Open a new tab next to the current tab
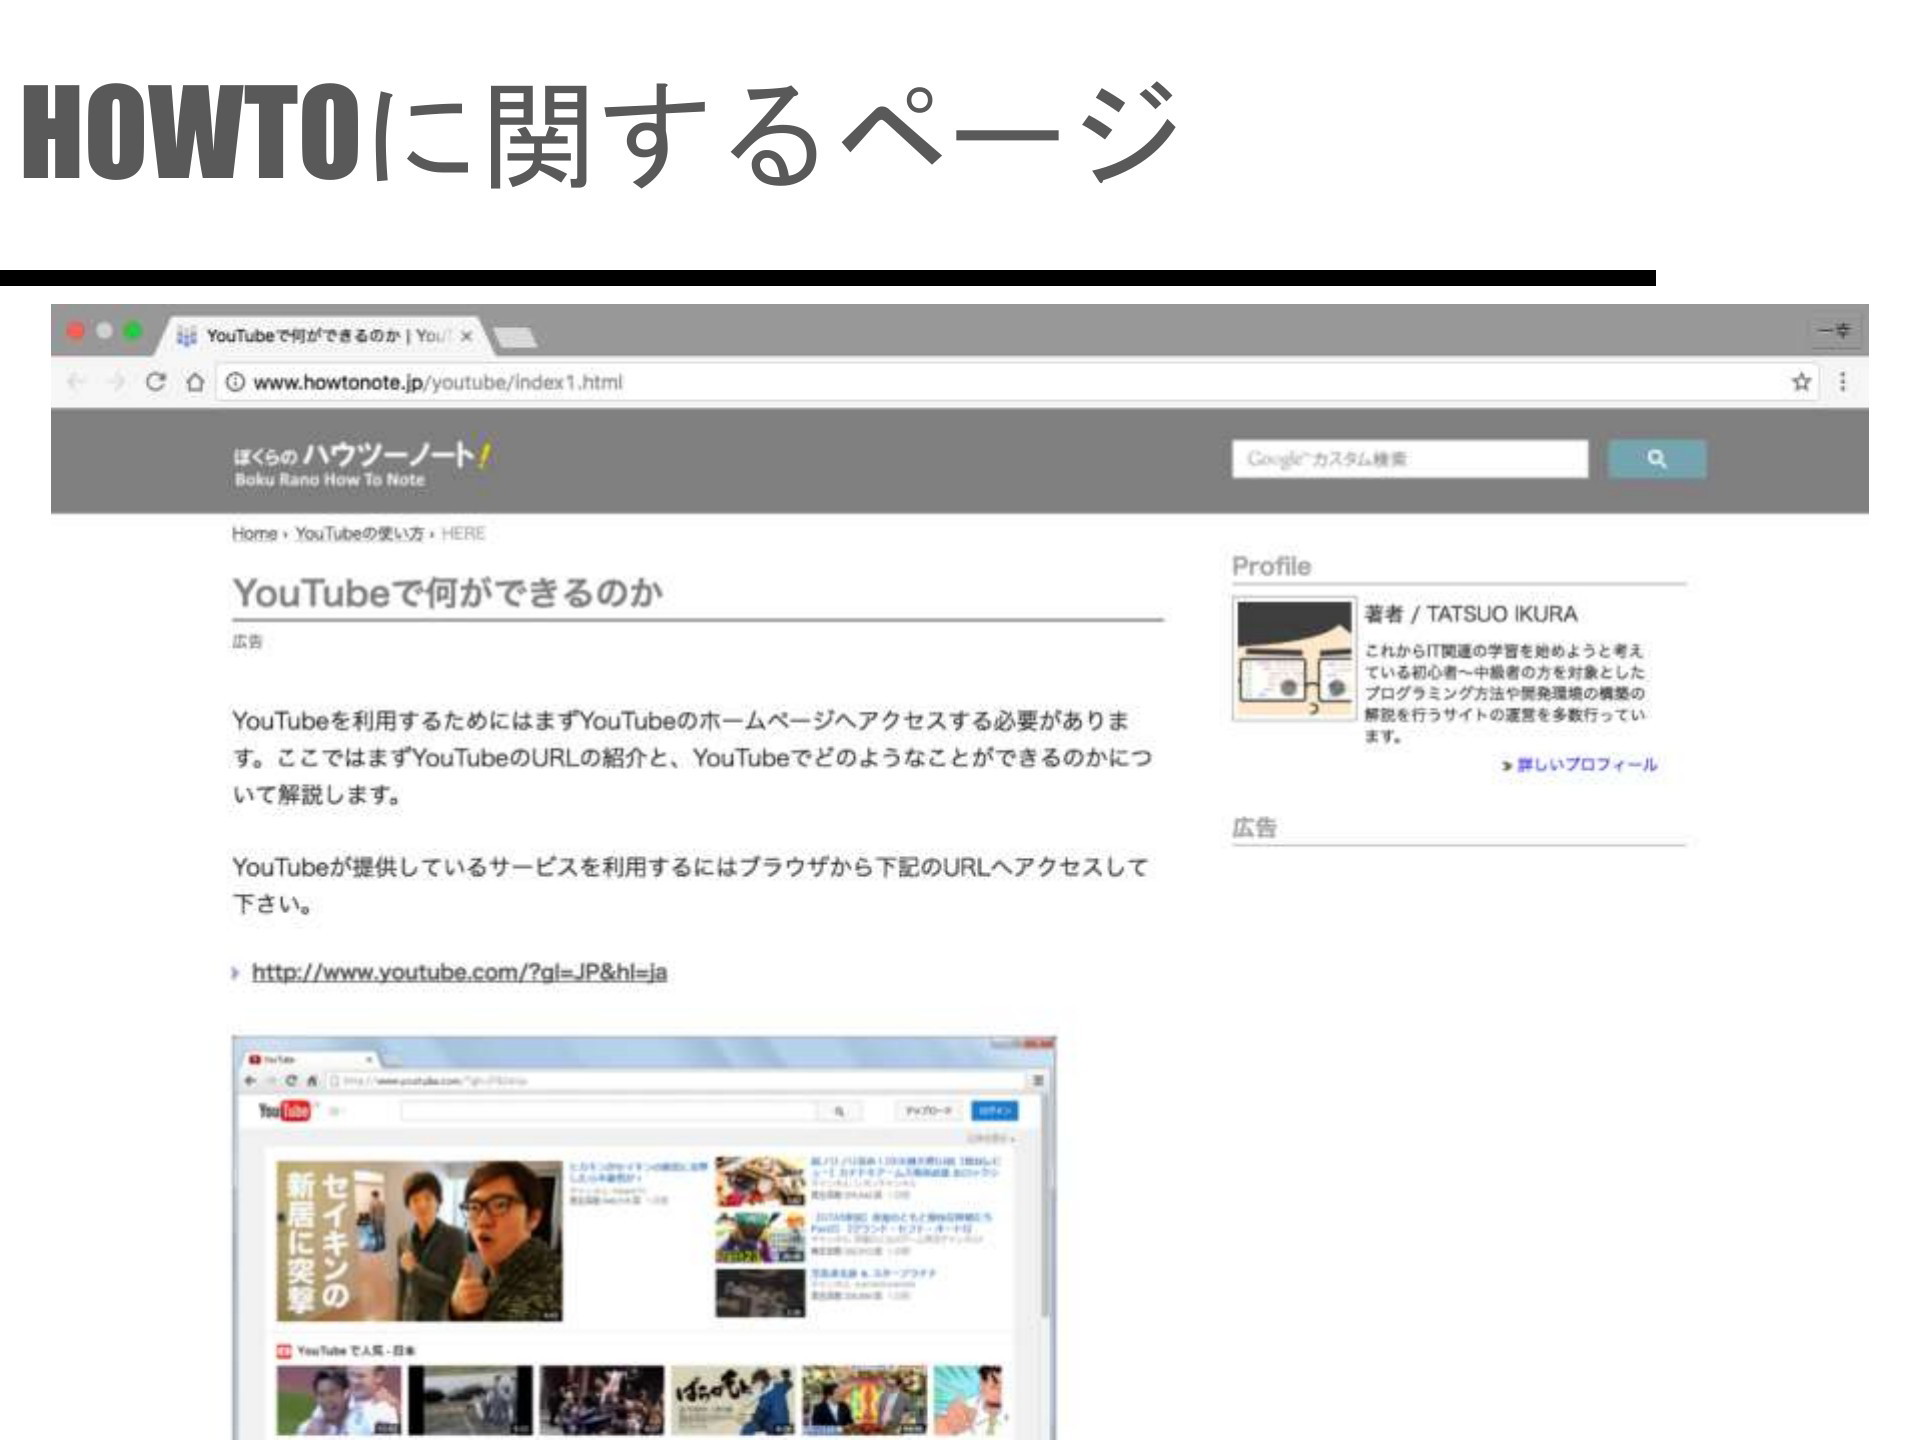1920x1440 pixels. coord(516,339)
